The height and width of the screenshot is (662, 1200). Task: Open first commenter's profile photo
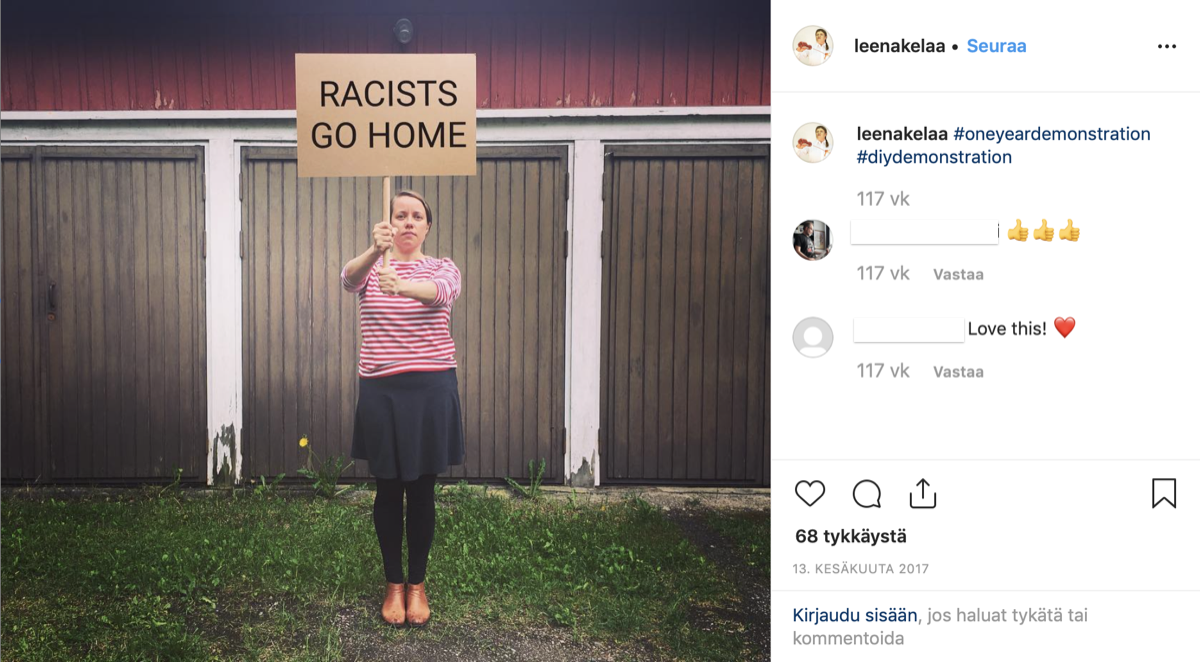[x=813, y=240]
